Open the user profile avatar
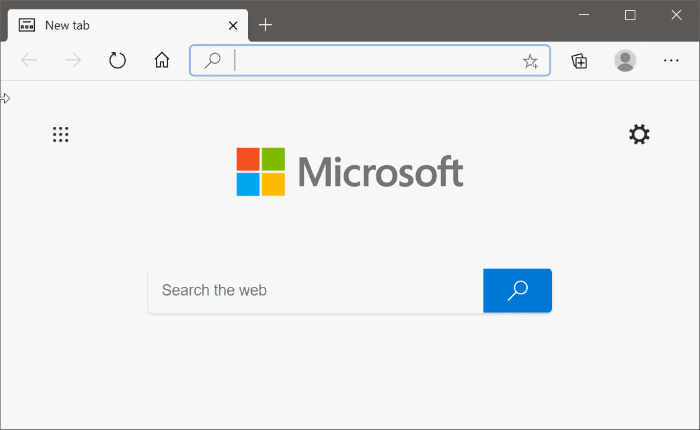Screen dimensions: 700x430 click(x=625, y=60)
